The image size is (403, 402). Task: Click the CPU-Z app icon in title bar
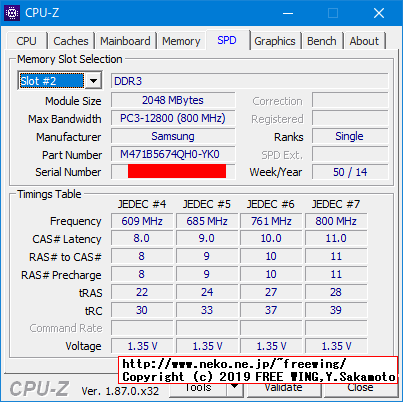[12, 13]
